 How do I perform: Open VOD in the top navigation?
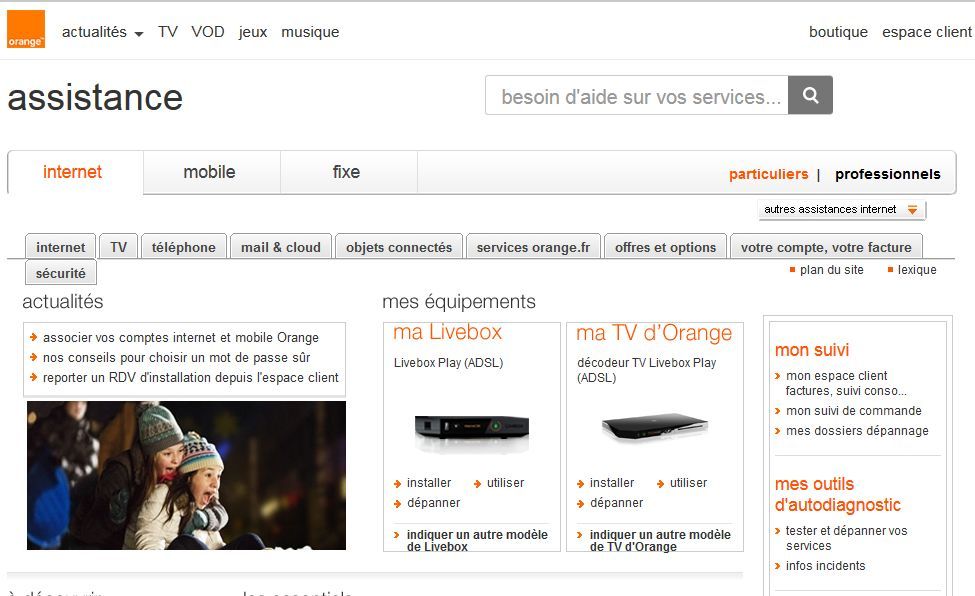coord(208,32)
